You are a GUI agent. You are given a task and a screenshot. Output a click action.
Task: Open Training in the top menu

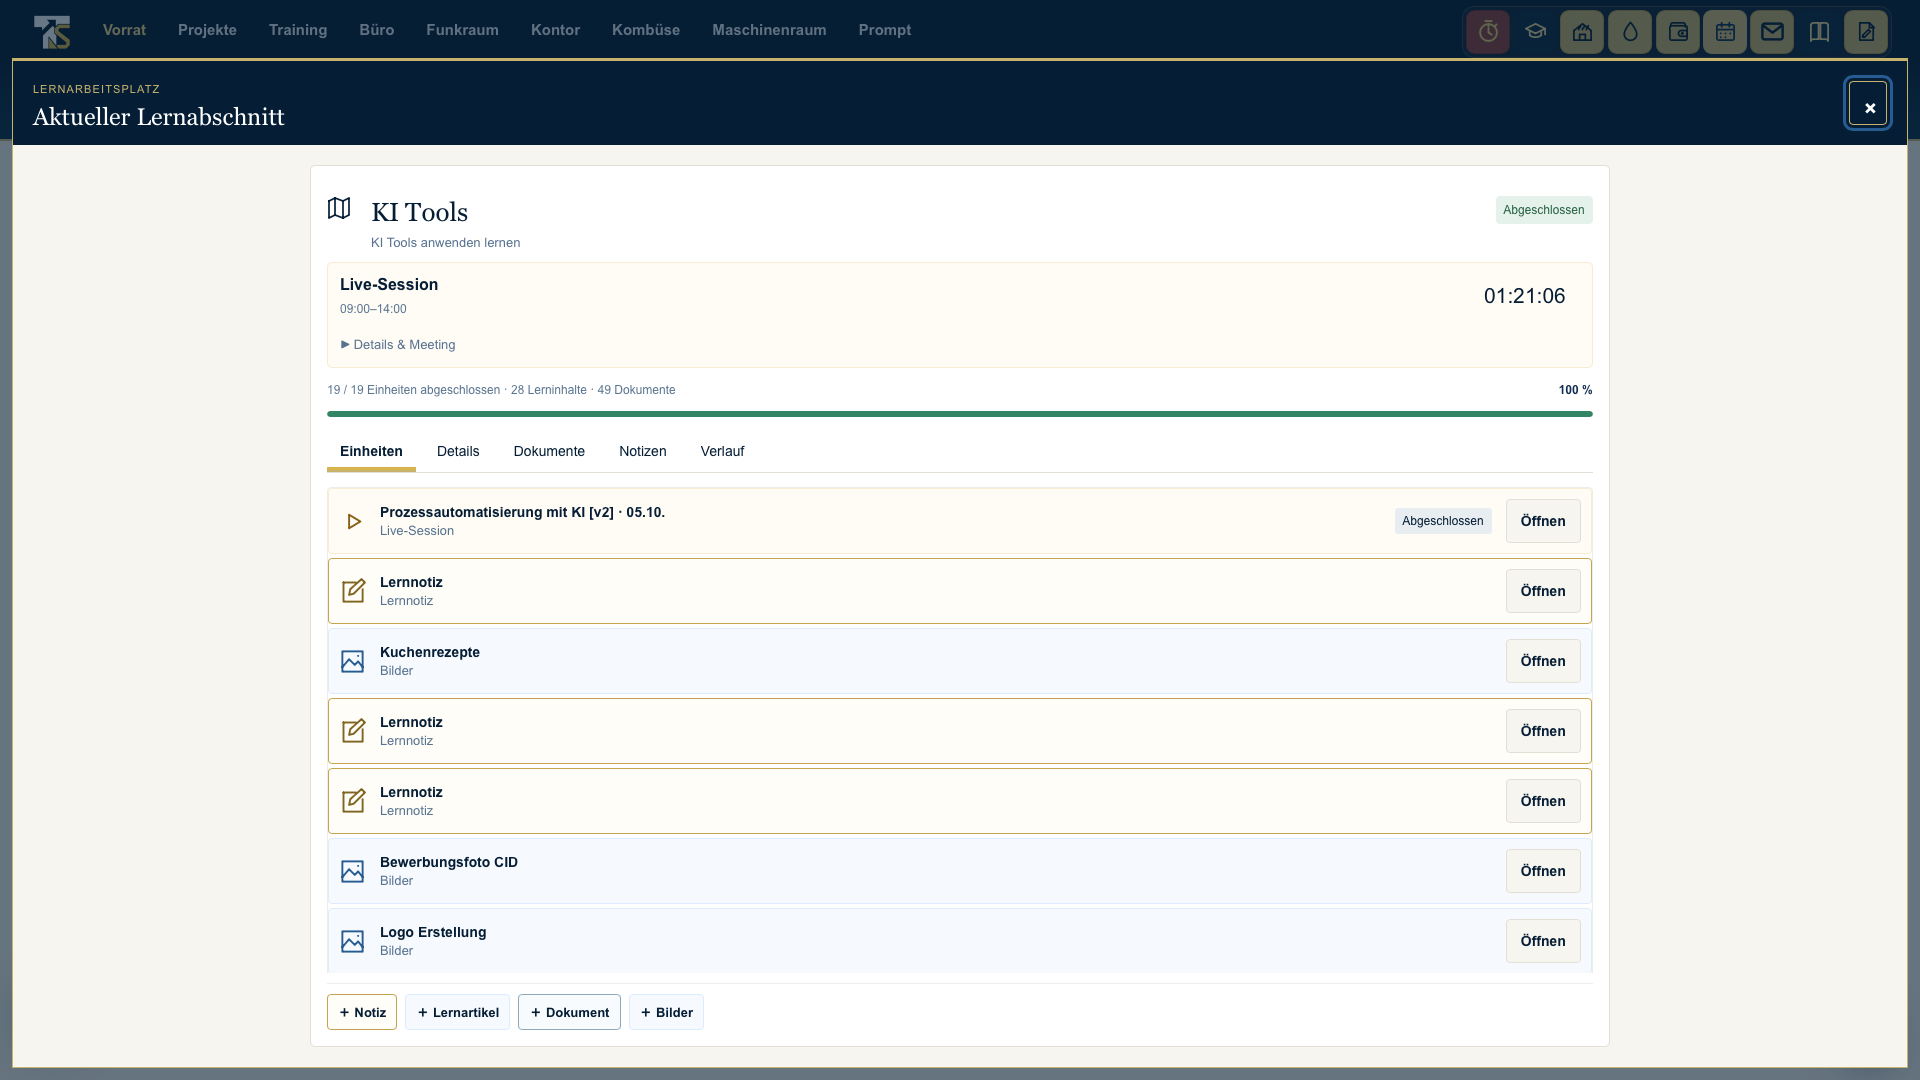tap(298, 30)
